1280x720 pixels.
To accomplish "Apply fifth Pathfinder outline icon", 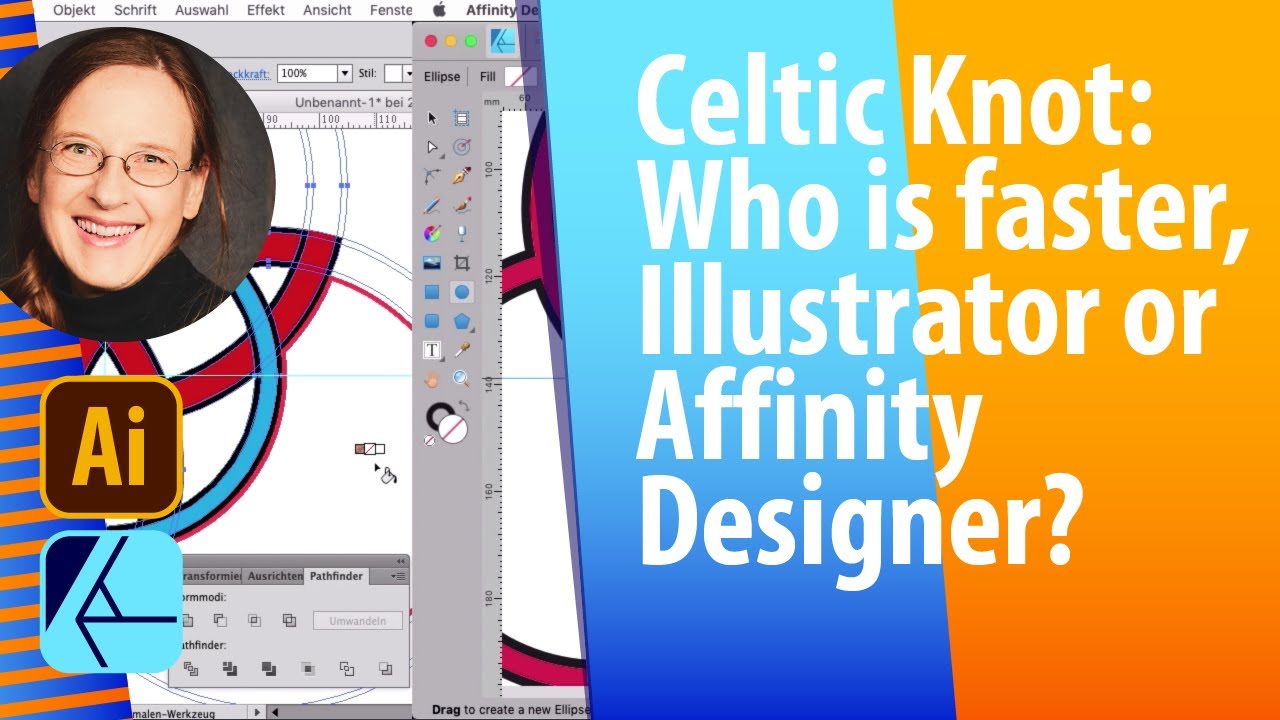I will 347,668.
